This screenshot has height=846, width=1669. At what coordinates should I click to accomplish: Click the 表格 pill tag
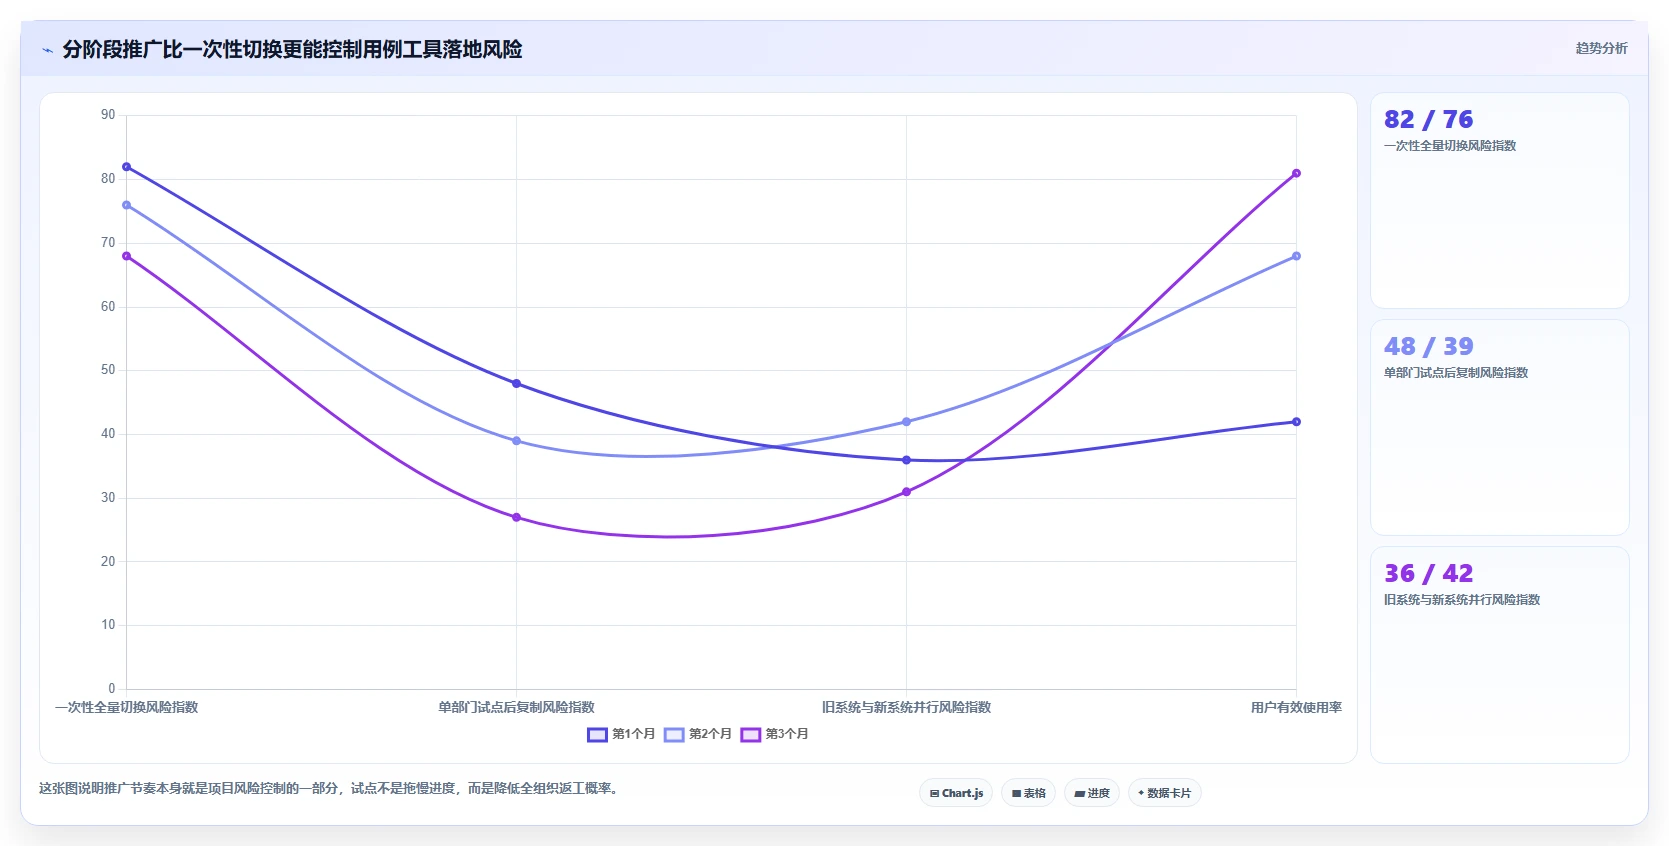click(x=1028, y=793)
